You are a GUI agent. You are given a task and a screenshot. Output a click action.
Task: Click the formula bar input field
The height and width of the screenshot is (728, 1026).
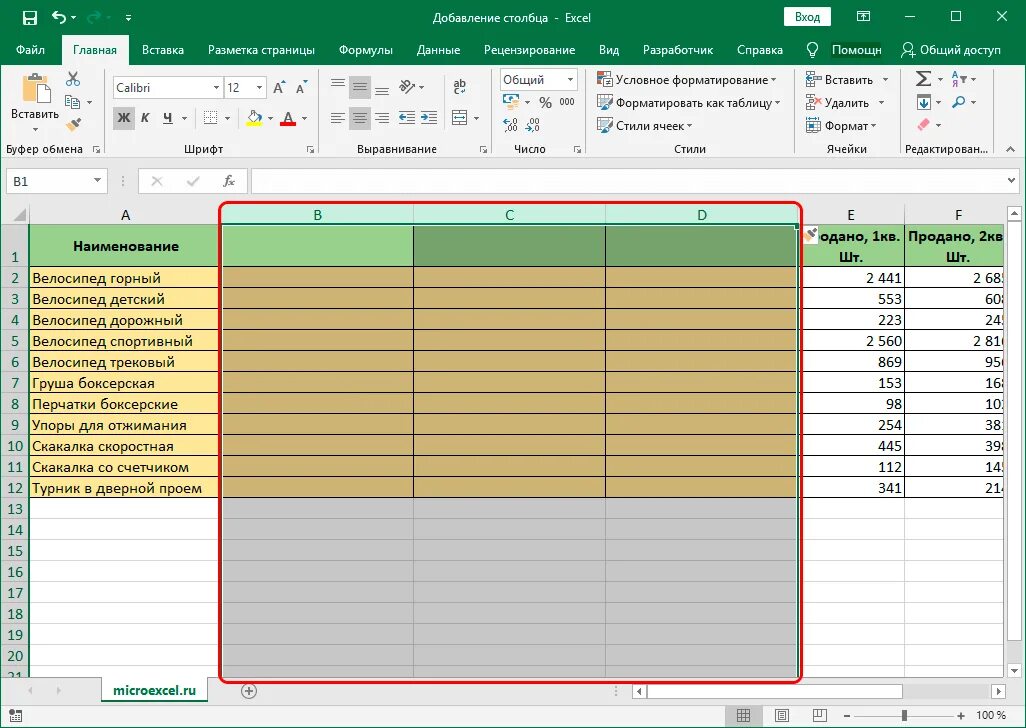(627, 181)
